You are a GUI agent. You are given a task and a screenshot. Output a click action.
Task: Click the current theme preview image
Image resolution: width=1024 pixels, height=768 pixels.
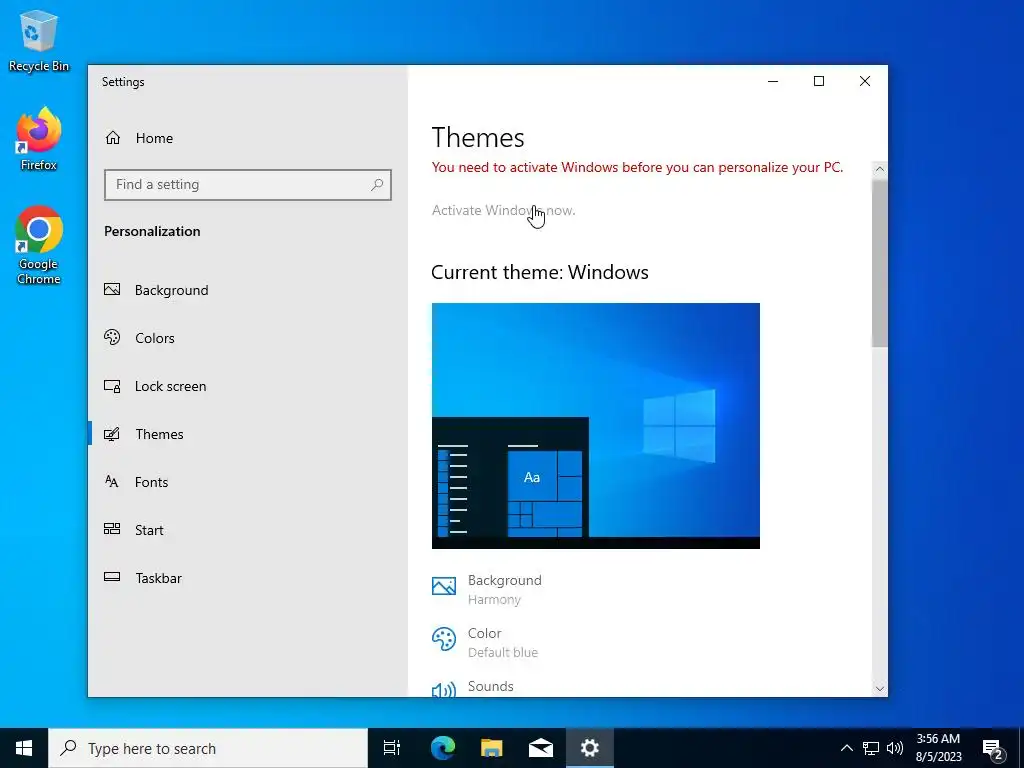(x=596, y=426)
